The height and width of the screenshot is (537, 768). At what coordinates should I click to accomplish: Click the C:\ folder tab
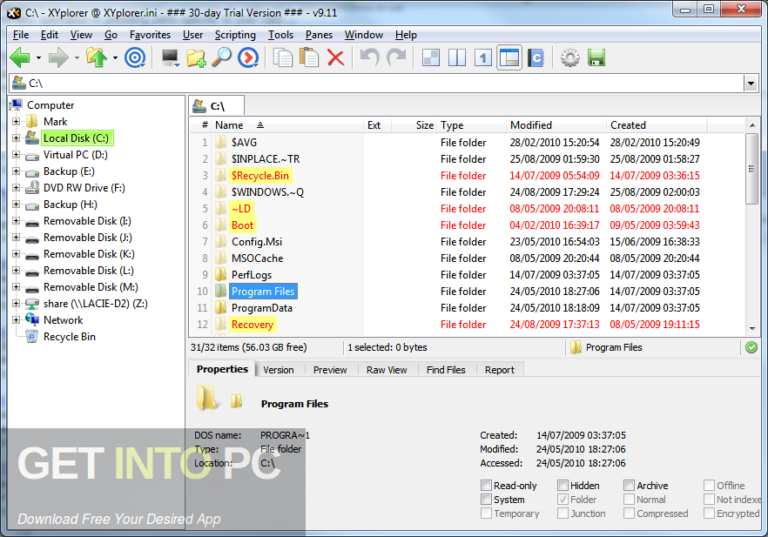(x=216, y=106)
